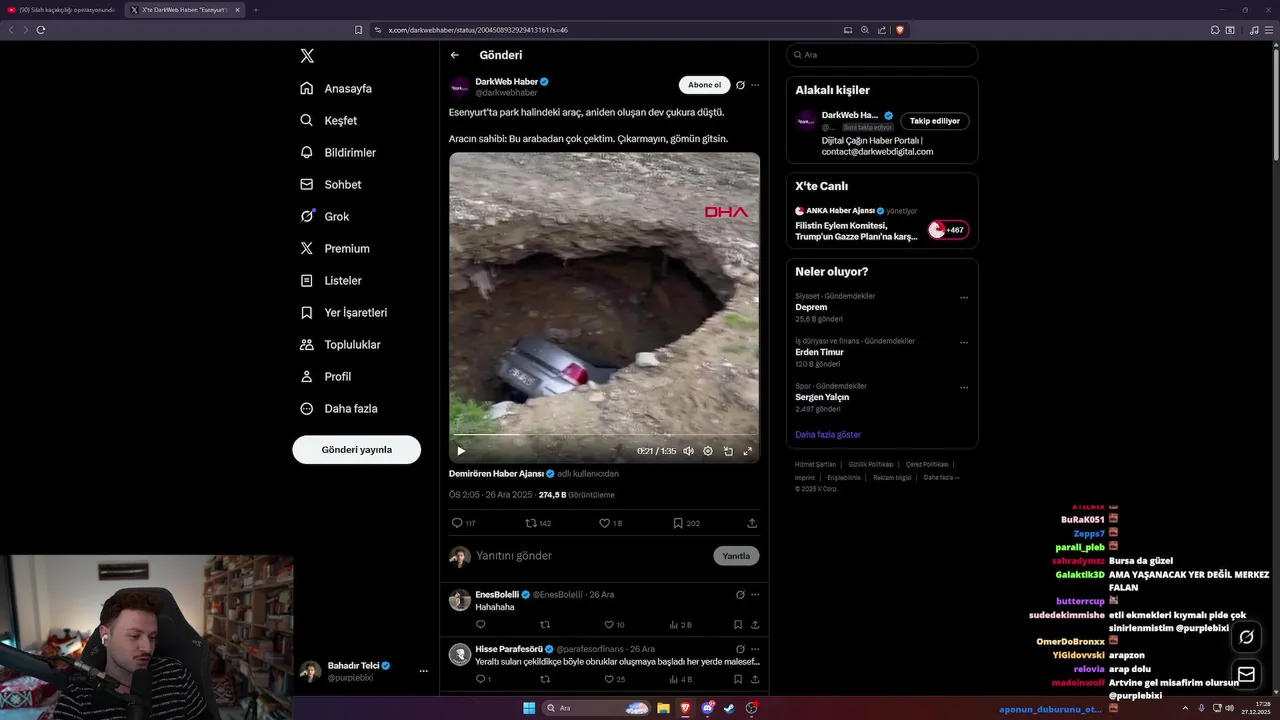
Task: Open a new browser tab
Action: click(255, 10)
